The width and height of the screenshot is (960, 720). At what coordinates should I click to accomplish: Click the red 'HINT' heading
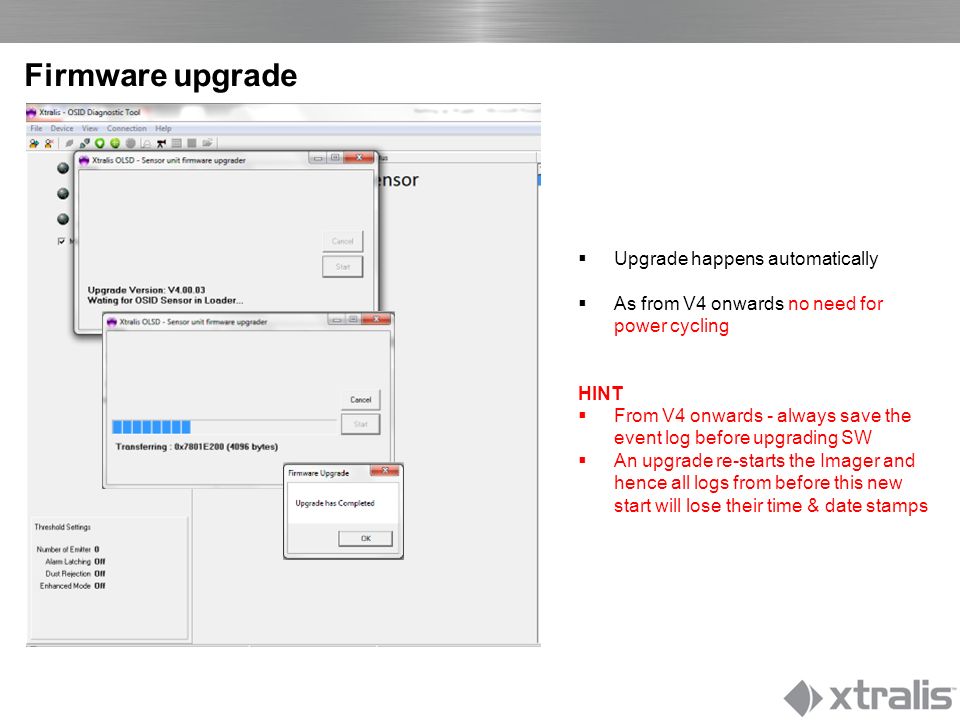point(601,394)
